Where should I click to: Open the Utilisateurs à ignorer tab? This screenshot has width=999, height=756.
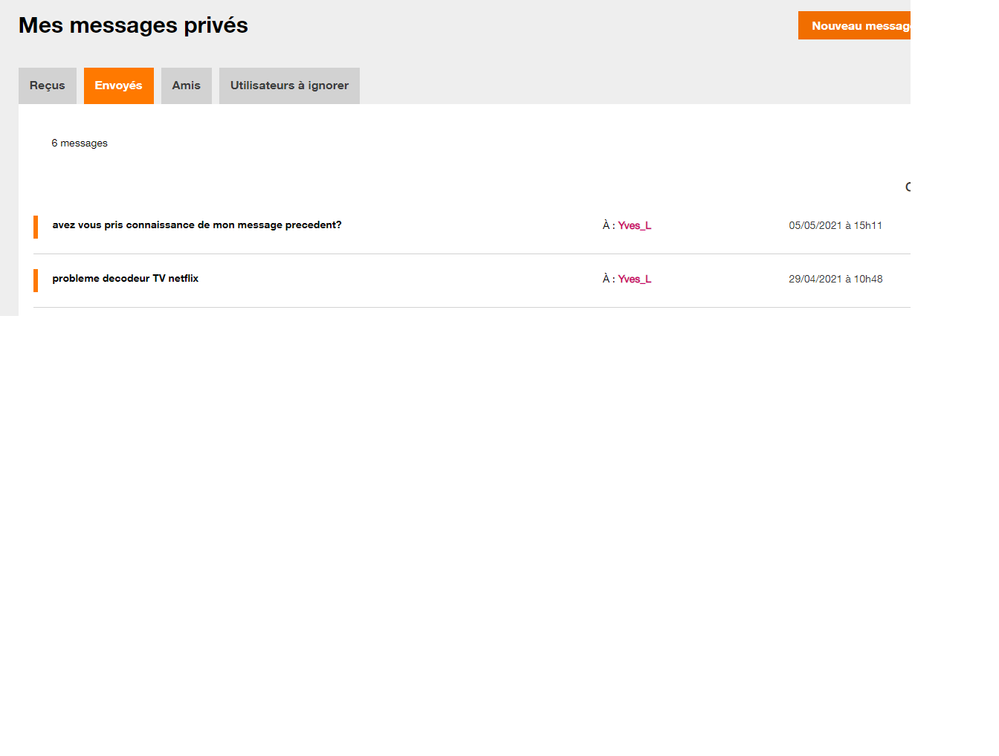point(289,86)
